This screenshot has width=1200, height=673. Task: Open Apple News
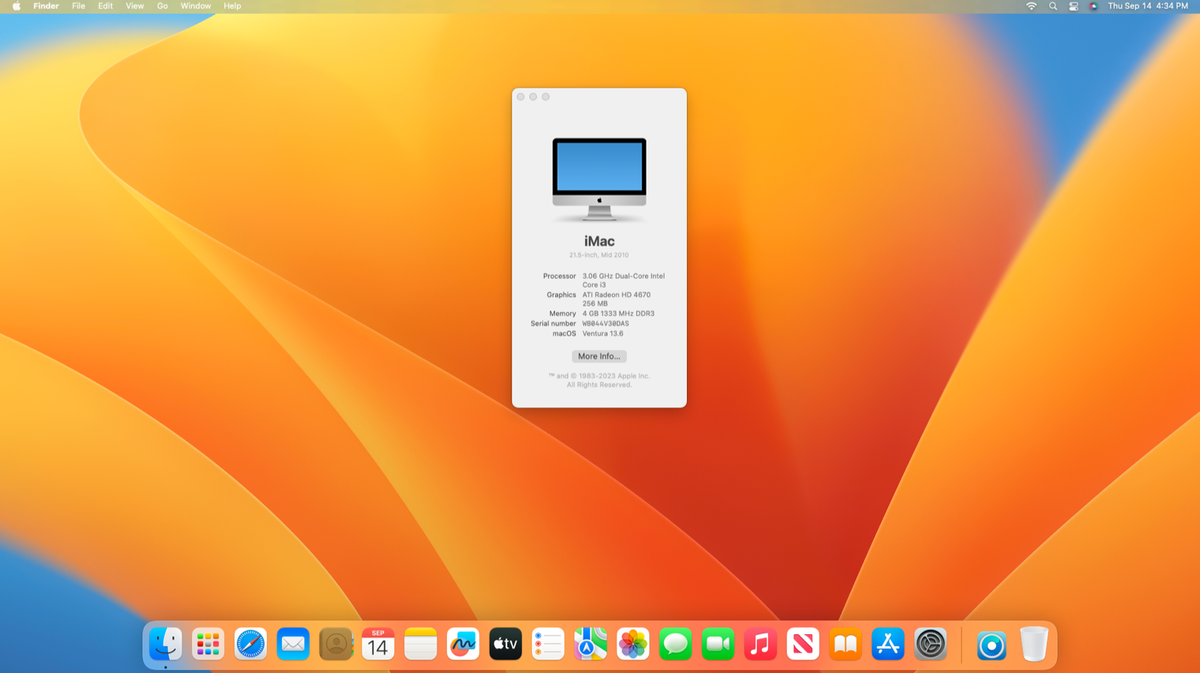(x=803, y=644)
